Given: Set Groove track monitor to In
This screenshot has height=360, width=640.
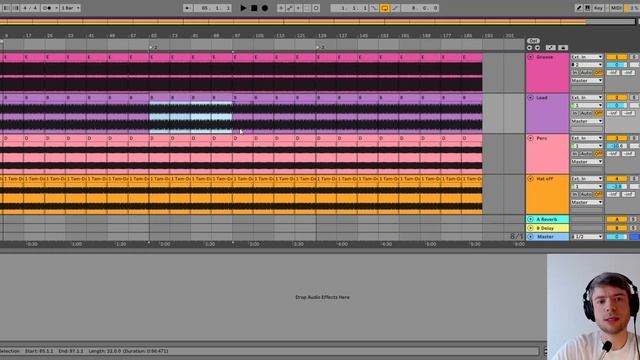Looking at the screenshot, I should (574, 72).
